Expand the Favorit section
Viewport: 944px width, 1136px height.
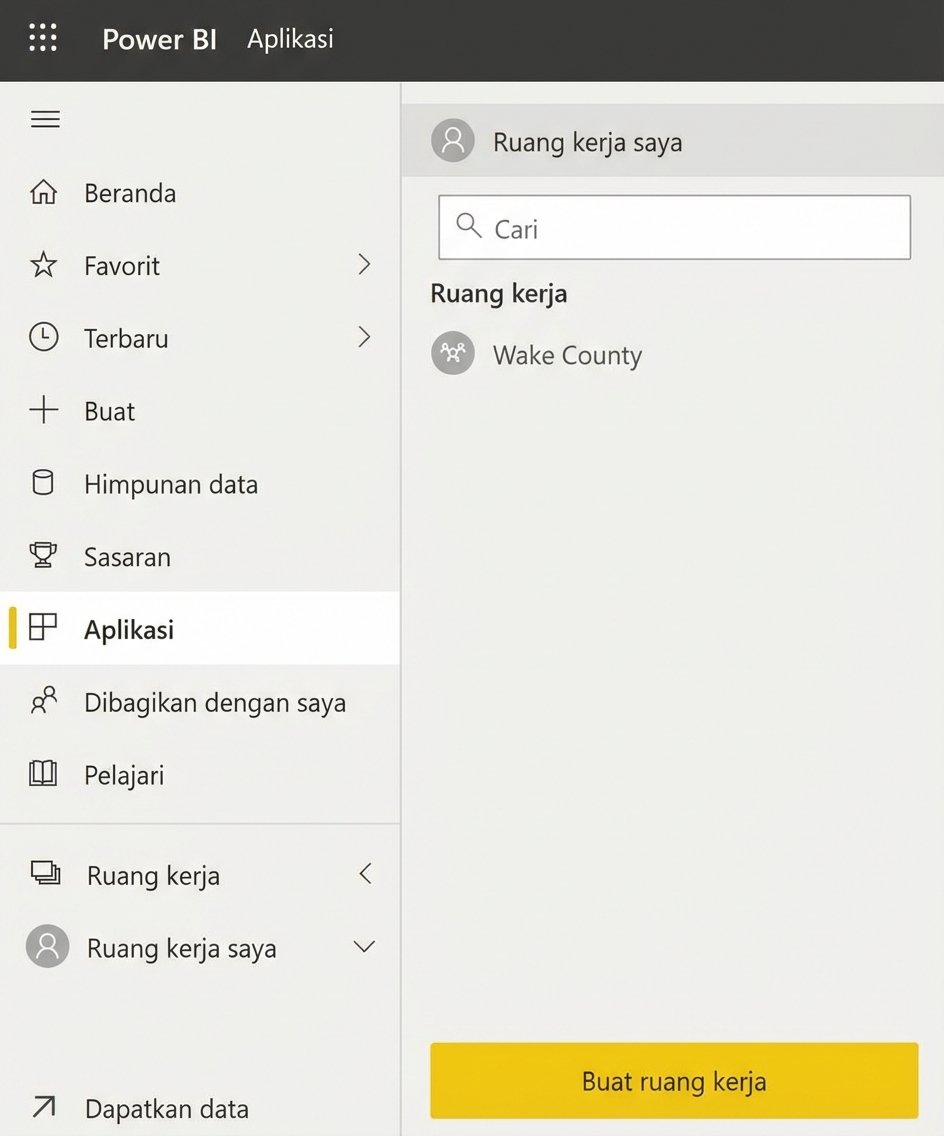tap(366, 265)
